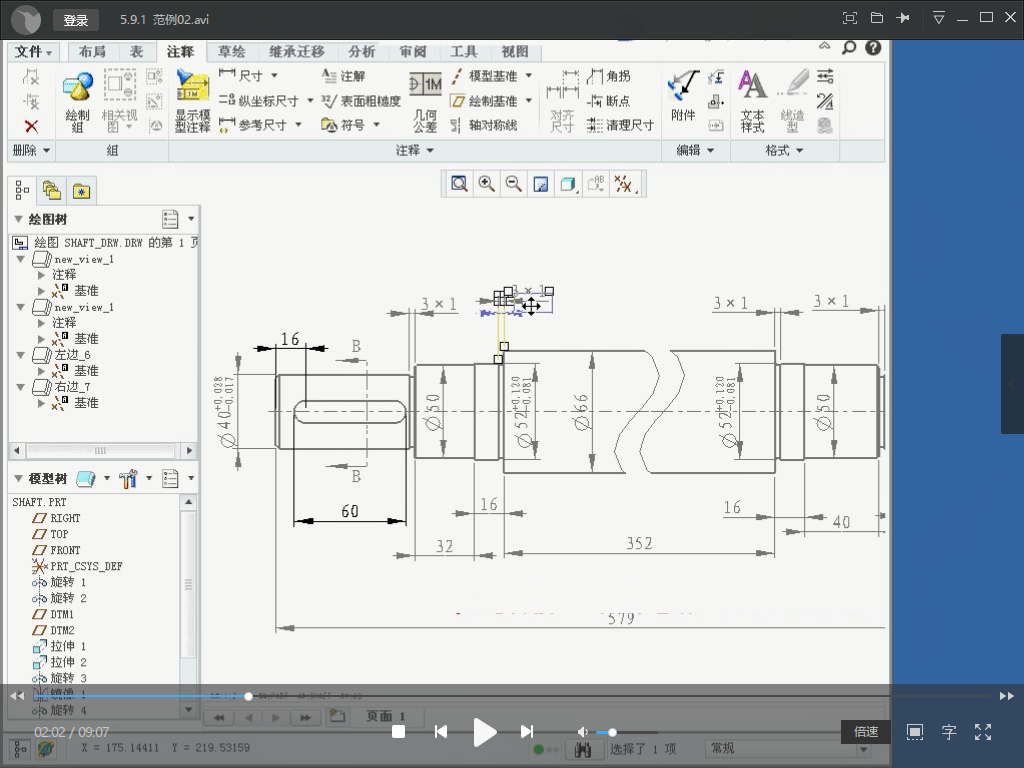Click the red X delete icon
The height and width of the screenshot is (768, 1024).
point(31,126)
